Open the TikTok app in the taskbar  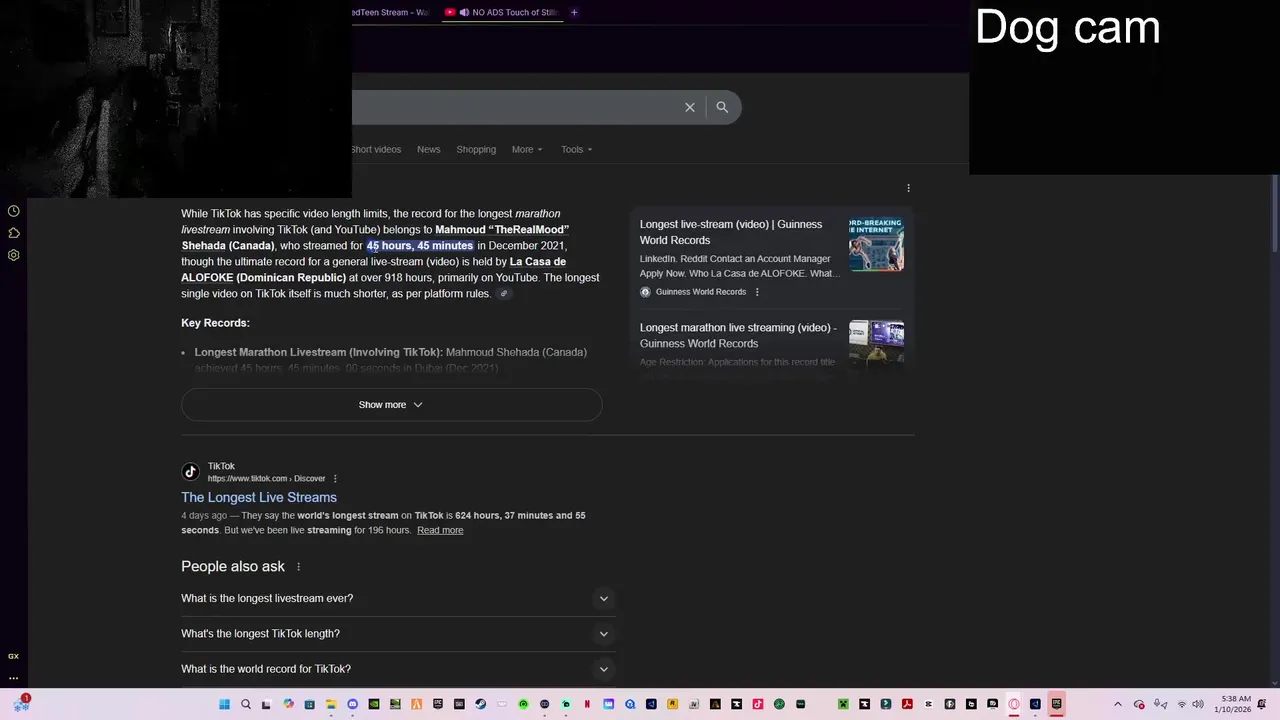[758, 704]
